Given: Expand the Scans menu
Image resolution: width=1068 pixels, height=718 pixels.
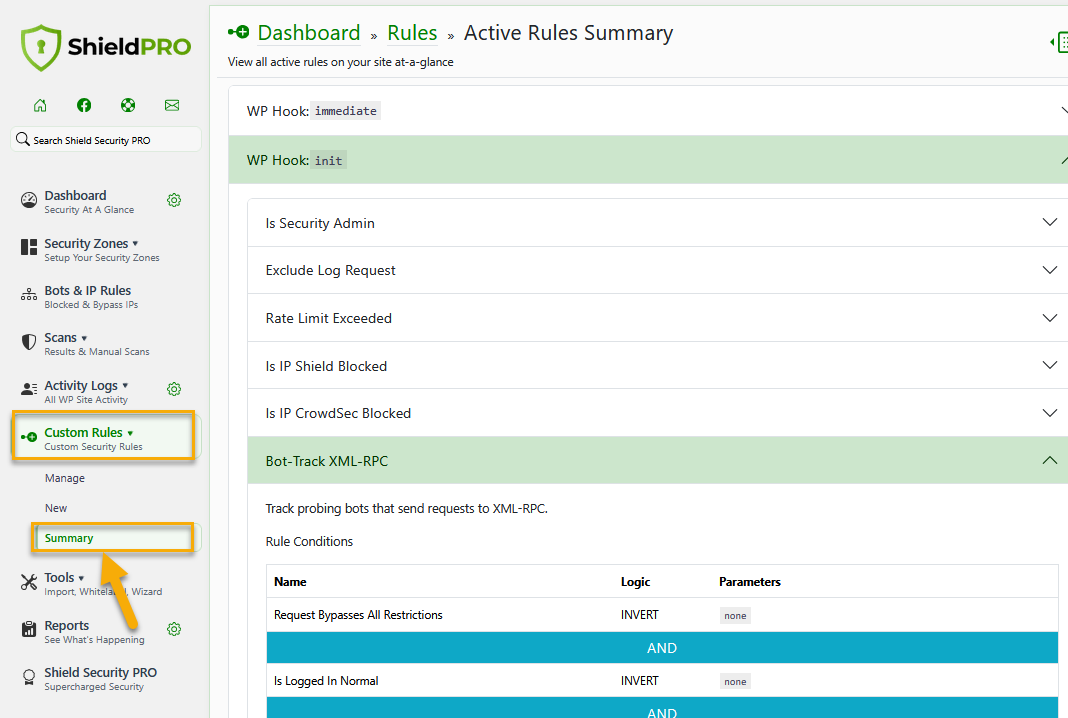Looking at the screenshot, I should coord(97,344).
